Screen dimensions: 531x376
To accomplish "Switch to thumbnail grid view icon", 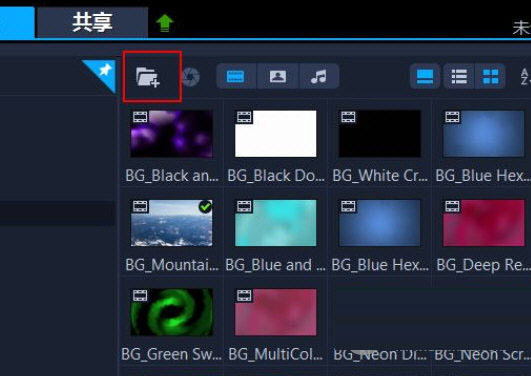I will (x=490, y=76).
